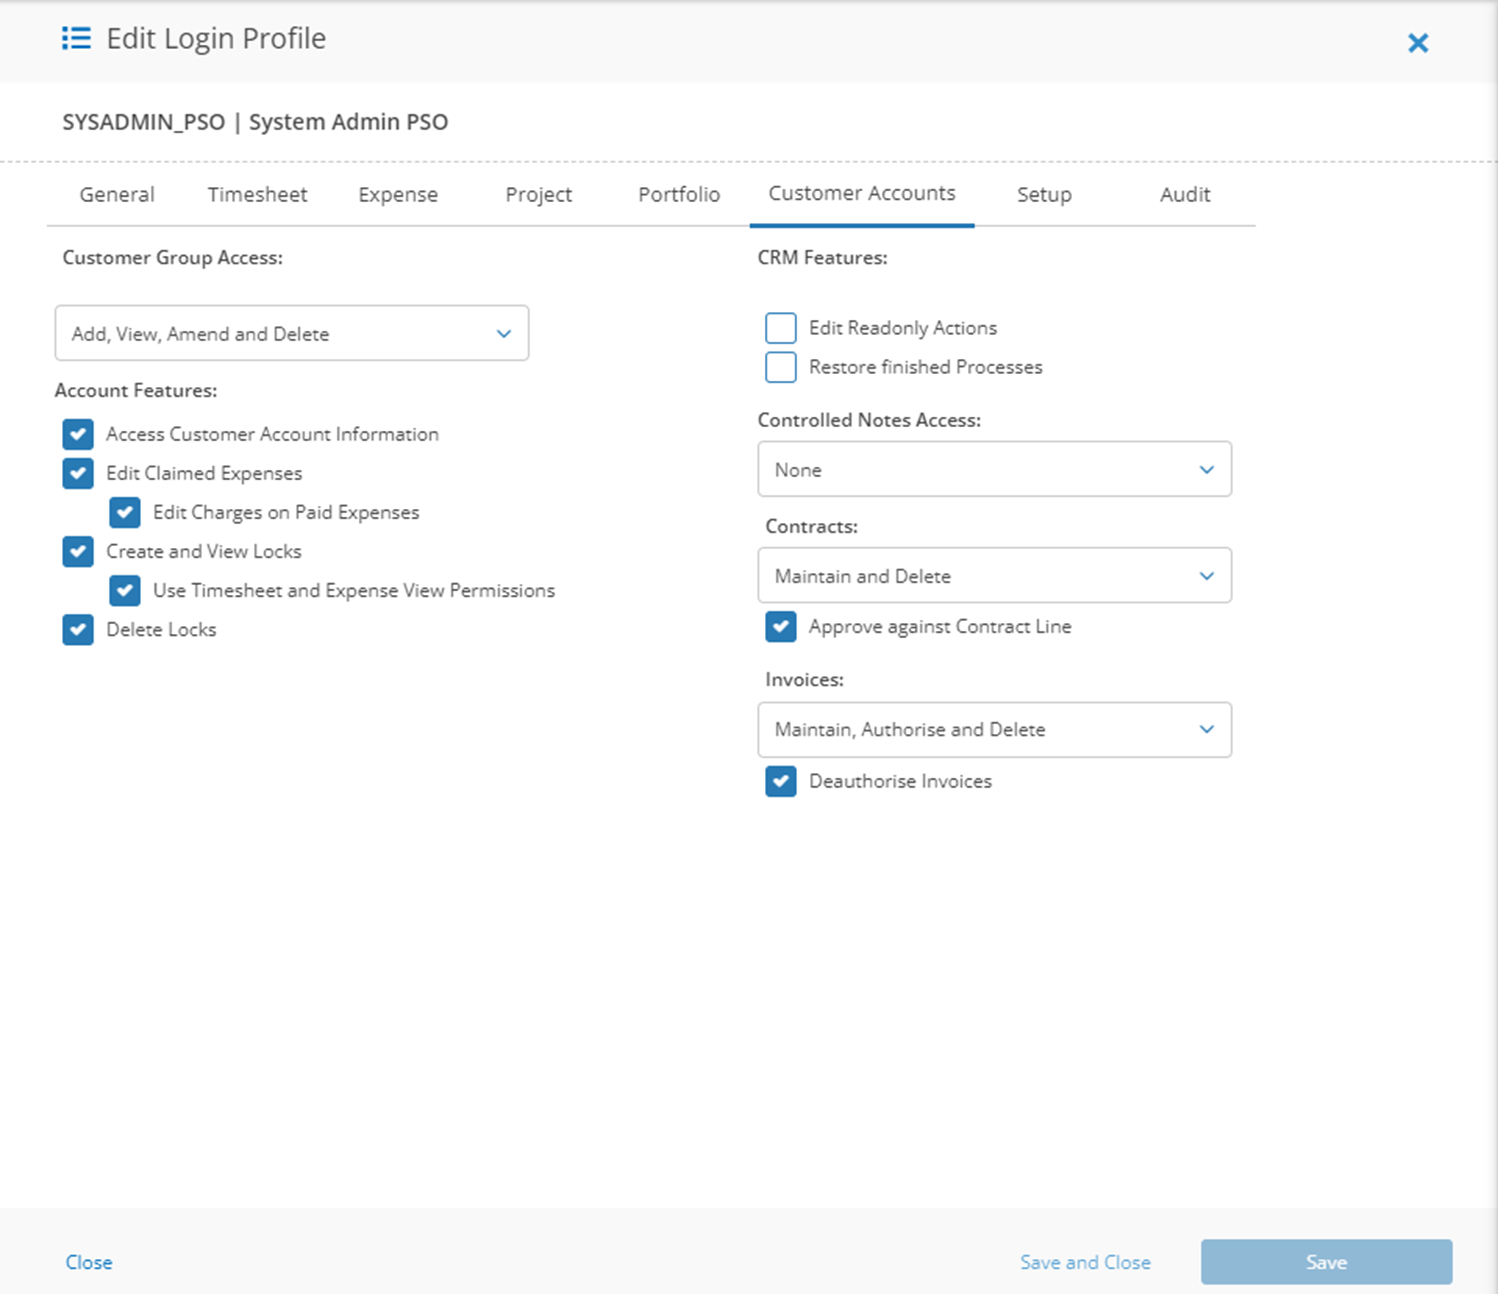Screen dimensions: 1498x1294
Task: Click the list icon beside Edit Login Profile
Action: (76, 39)
